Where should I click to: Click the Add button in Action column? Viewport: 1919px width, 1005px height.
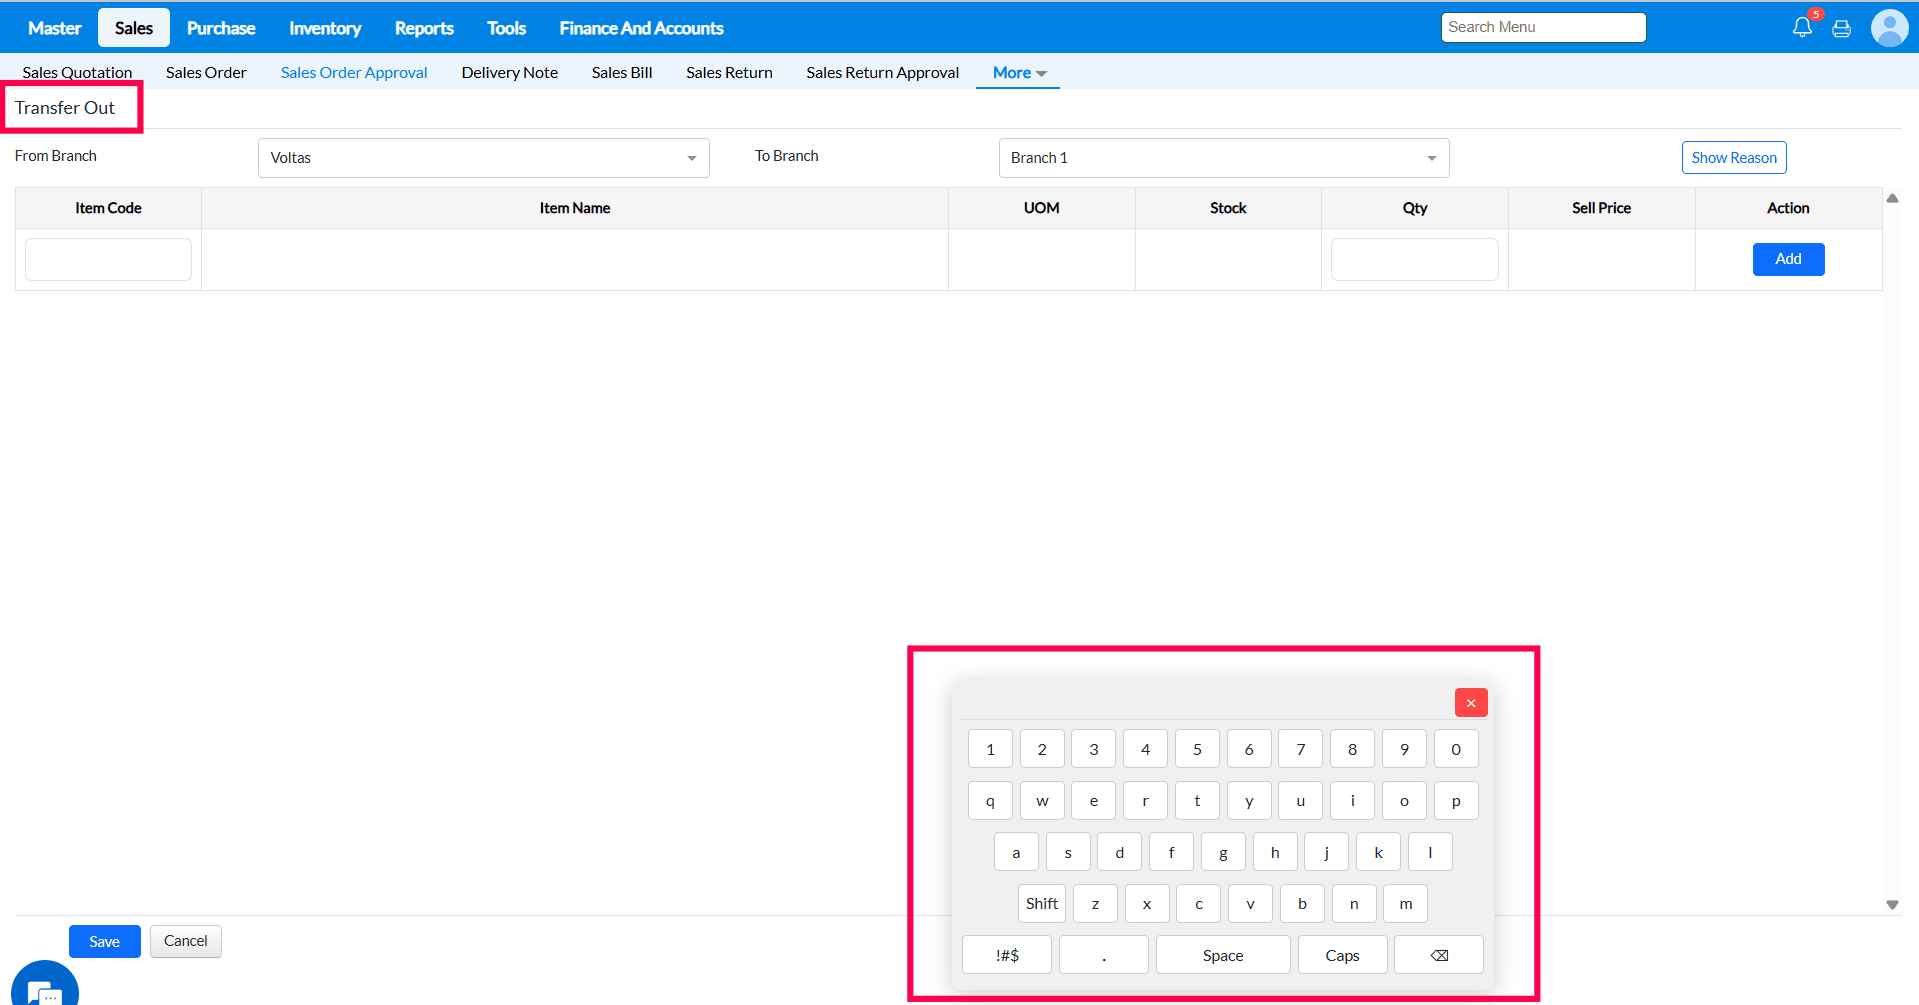pos(1788,259)
